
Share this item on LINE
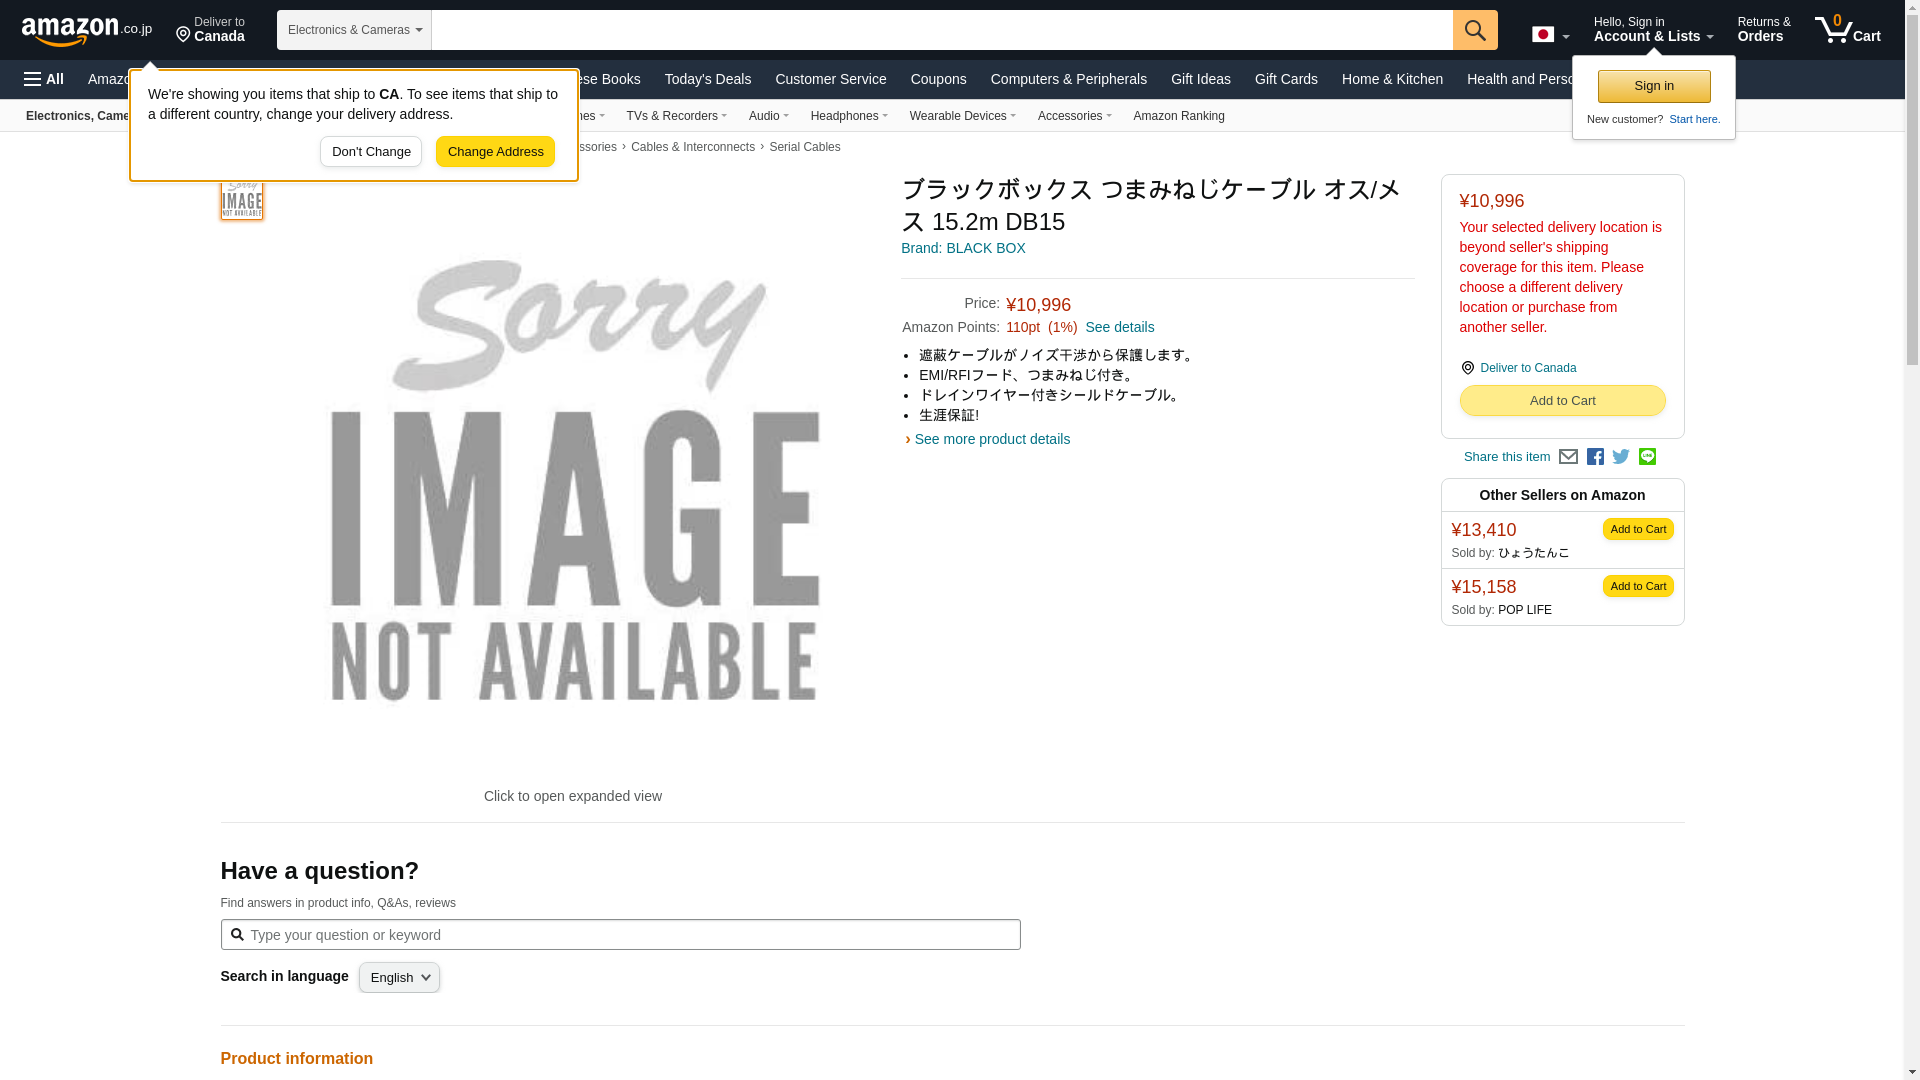[x=1647, y=457]
